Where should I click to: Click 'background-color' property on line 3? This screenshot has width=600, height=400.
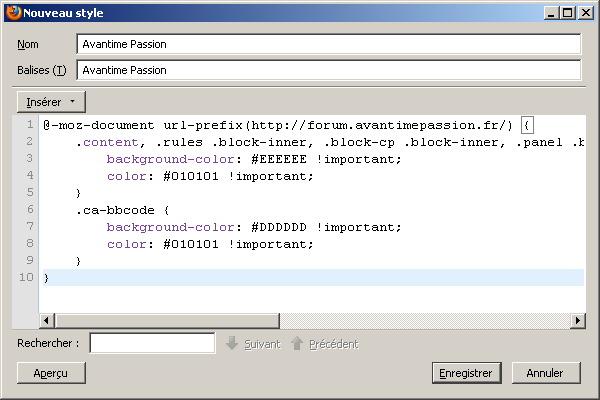point(170,159)
